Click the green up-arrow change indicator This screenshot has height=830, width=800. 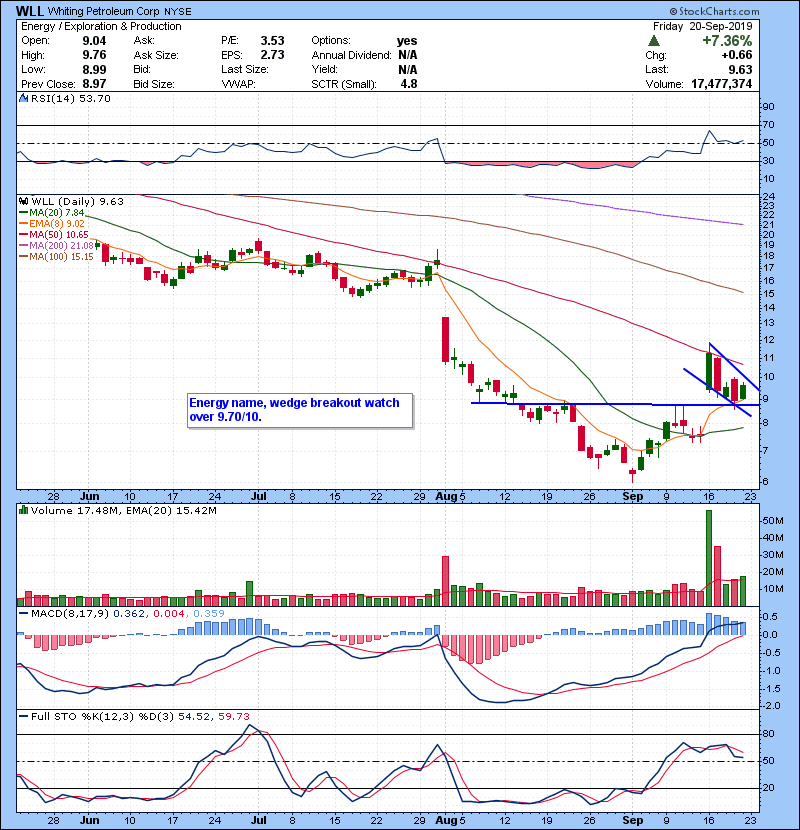(x=654, y=41)
